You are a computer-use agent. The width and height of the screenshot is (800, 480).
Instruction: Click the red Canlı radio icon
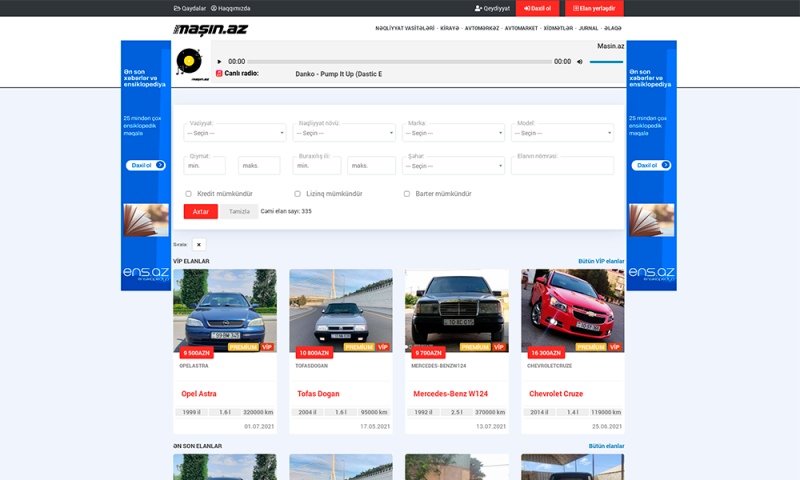pos(219,73)
